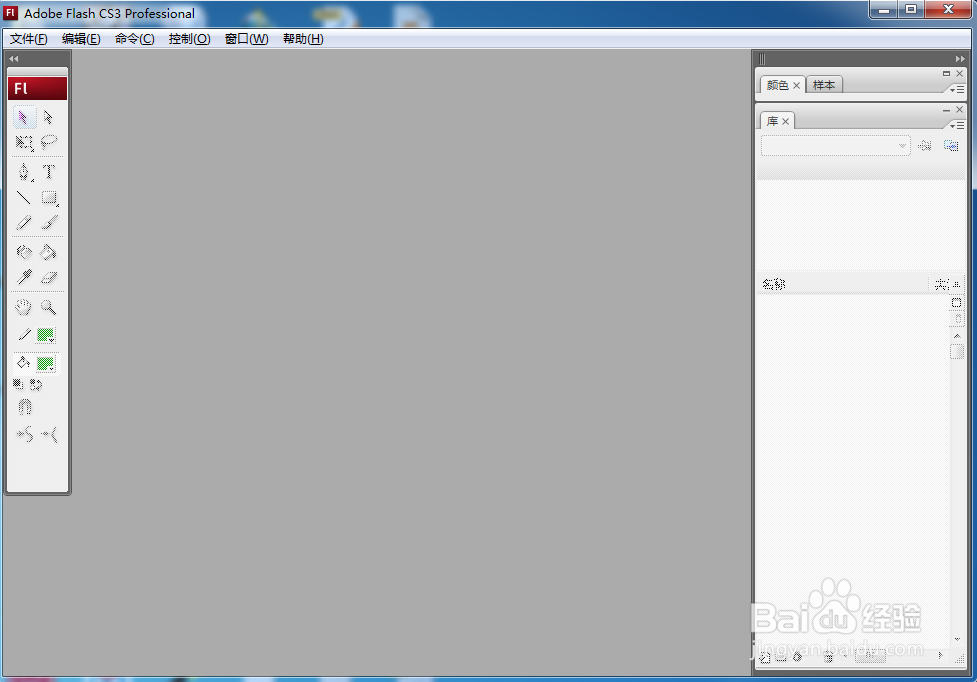This screenshot has height=682, width=977.
Task: Click library horizontal scroll right arrow
Action: [x=940, y=655]
